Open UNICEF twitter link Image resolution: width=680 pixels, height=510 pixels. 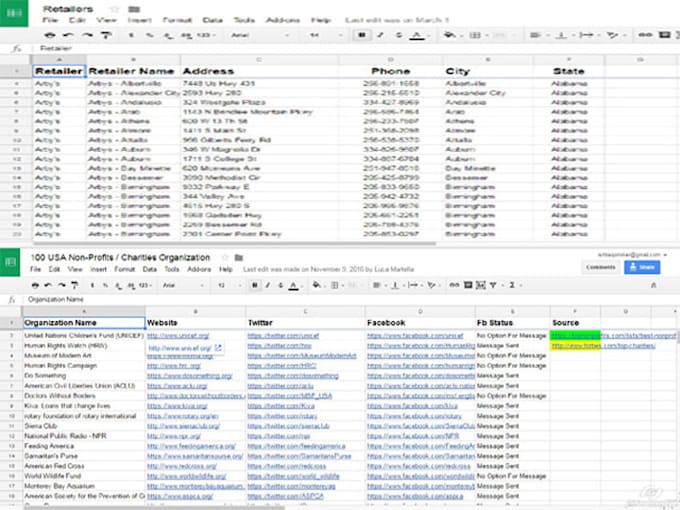click(x=283, y=336)
